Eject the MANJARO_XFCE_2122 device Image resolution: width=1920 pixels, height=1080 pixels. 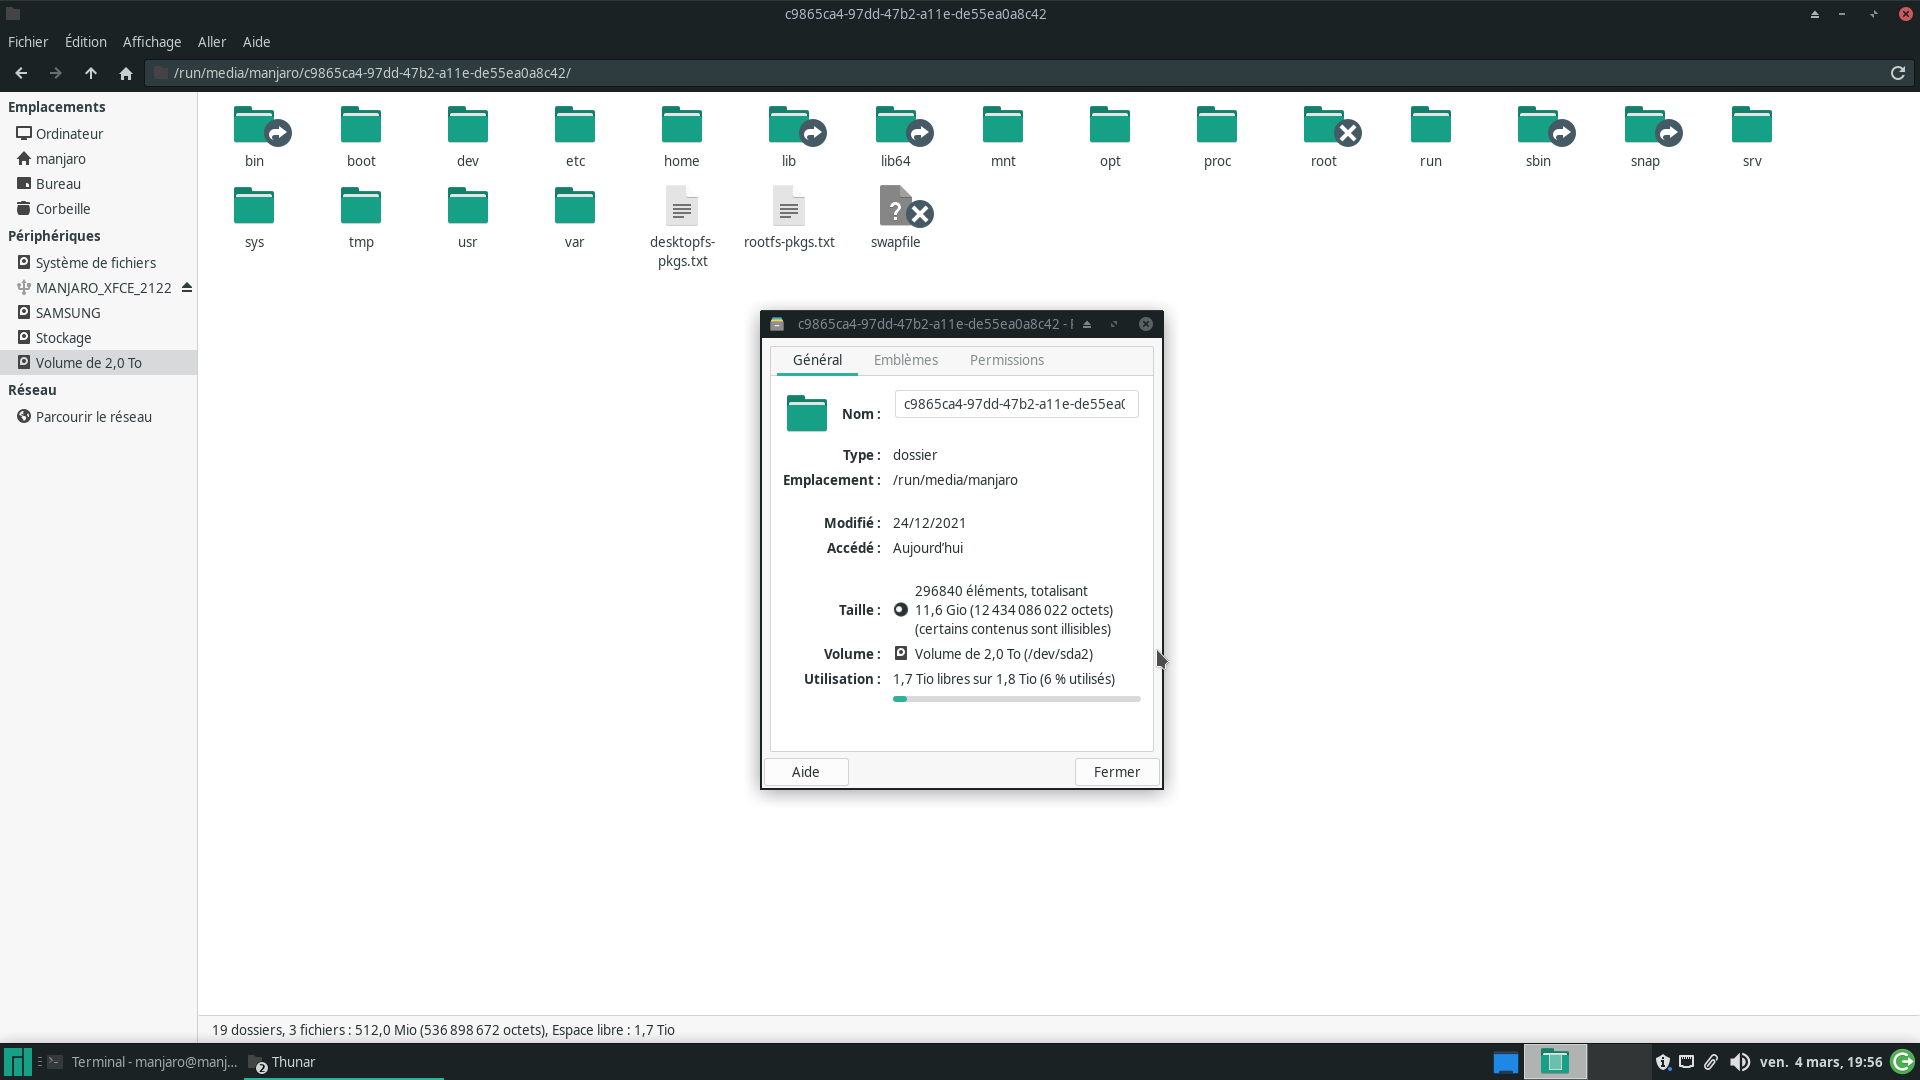[187, 288]
